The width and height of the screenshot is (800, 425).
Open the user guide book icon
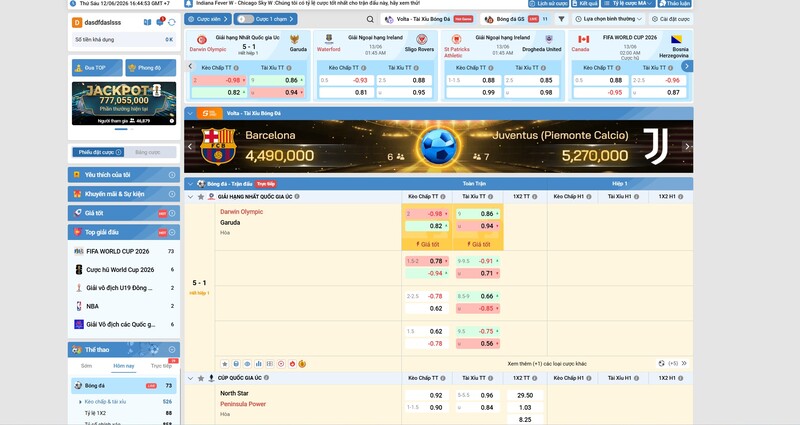[x=147, y=22]
